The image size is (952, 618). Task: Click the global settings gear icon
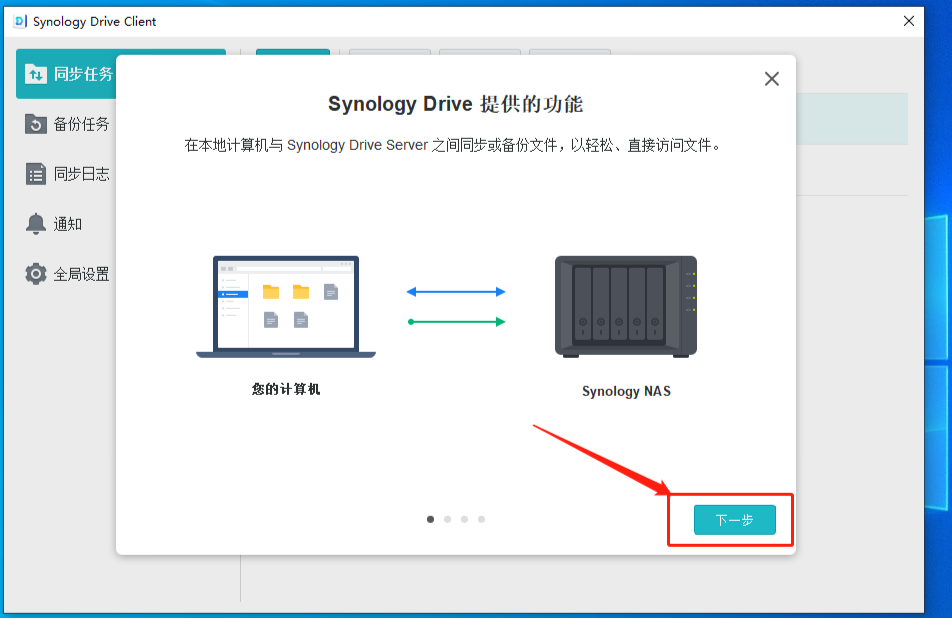pyautogui.click(x=36, y=274)
